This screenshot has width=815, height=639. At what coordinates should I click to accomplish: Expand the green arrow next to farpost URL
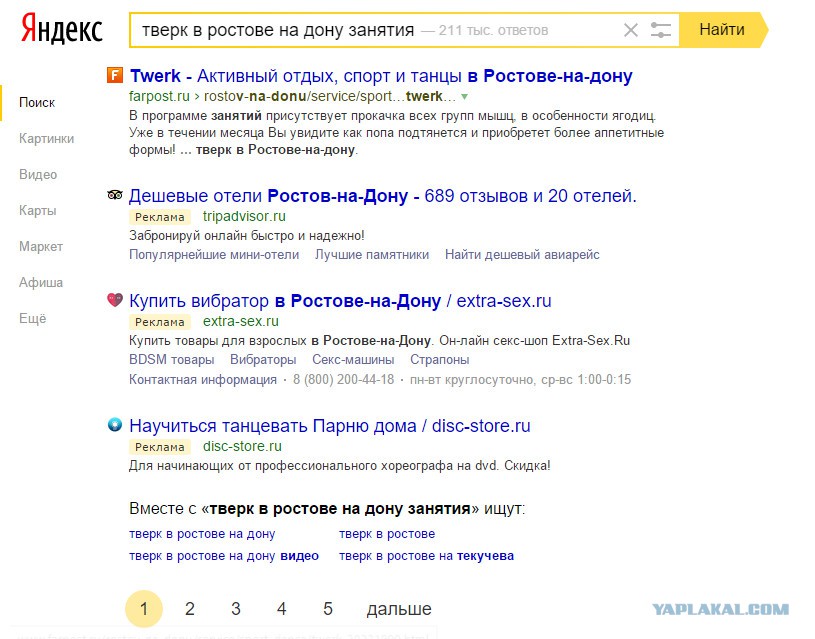[465, 97]
